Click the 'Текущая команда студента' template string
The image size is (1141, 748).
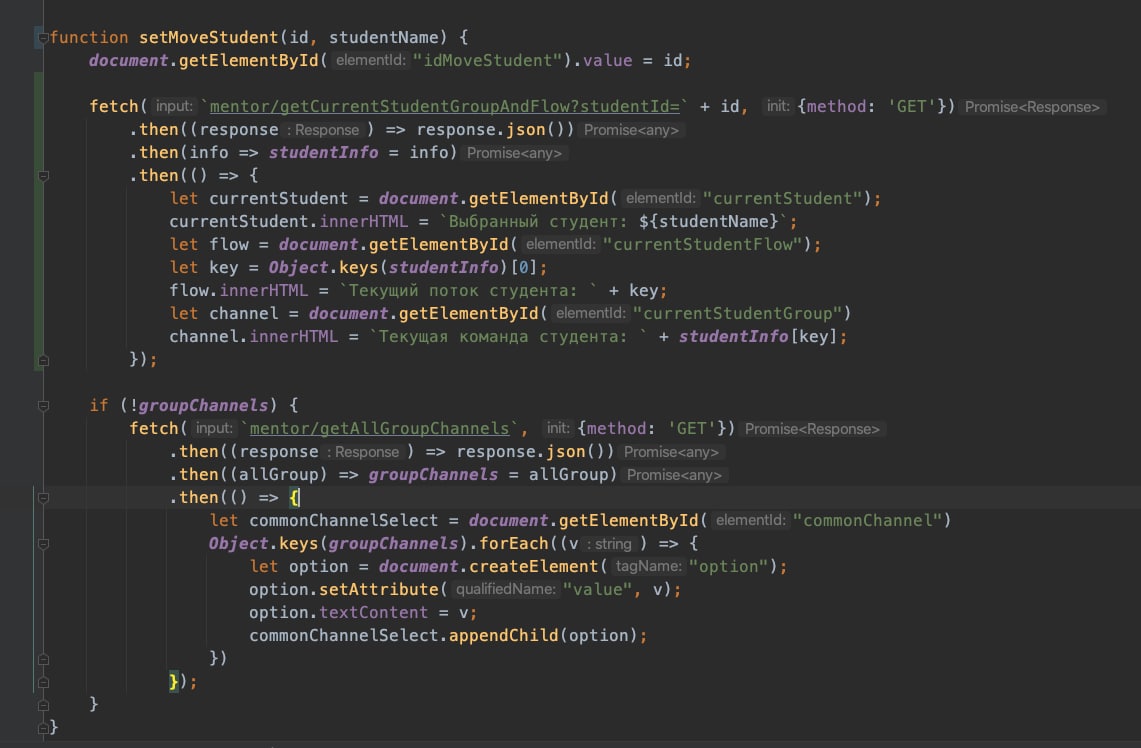coord(507,337)
